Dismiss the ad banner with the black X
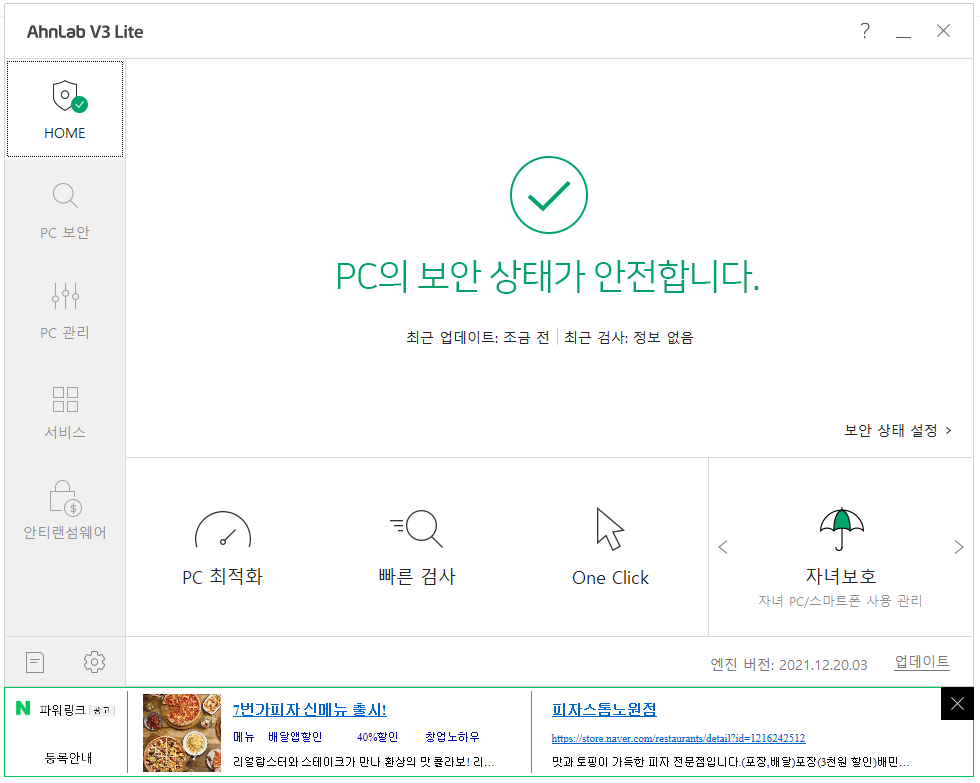This screenshot has height=783, width=980. coord(957,703)
